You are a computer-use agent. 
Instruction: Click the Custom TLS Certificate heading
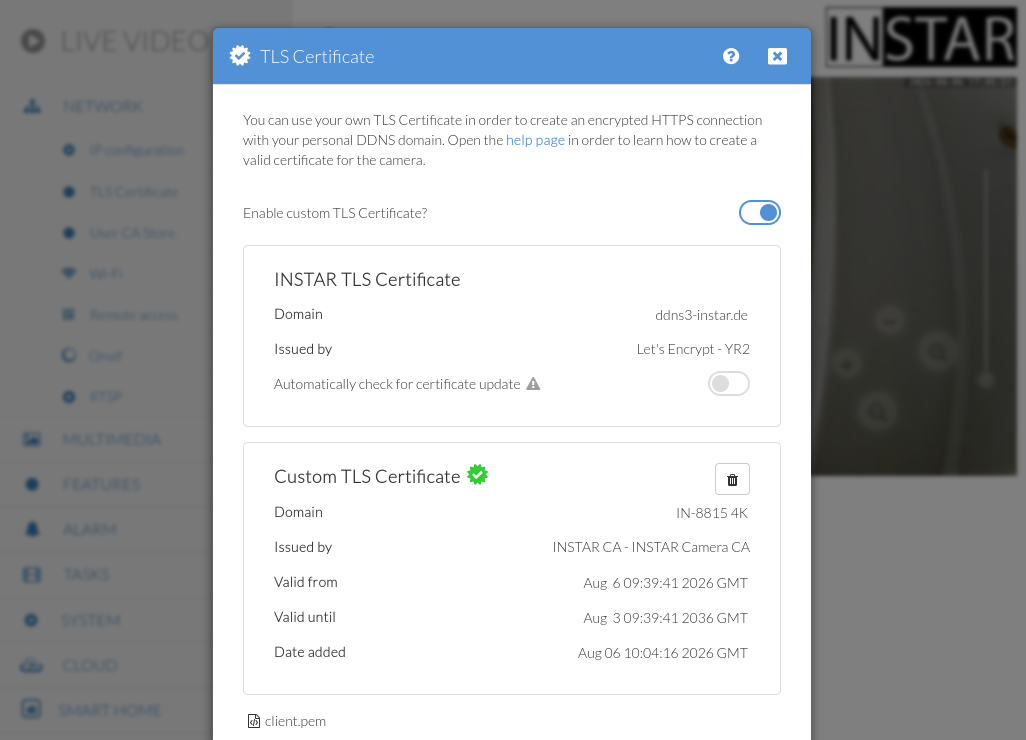(x=367, y=476)
